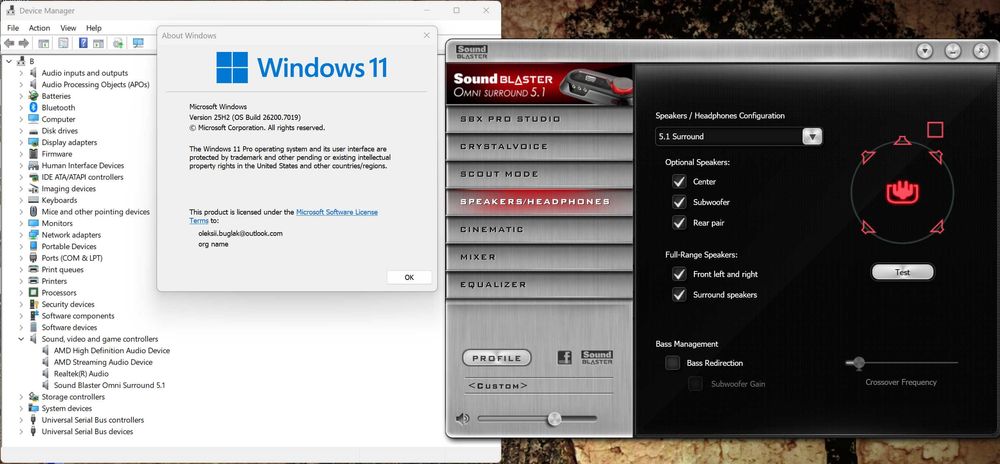
Task: Click the rear-left speaker in the speaker diagram
Action: pyautogui.click(x=868, y=226)
